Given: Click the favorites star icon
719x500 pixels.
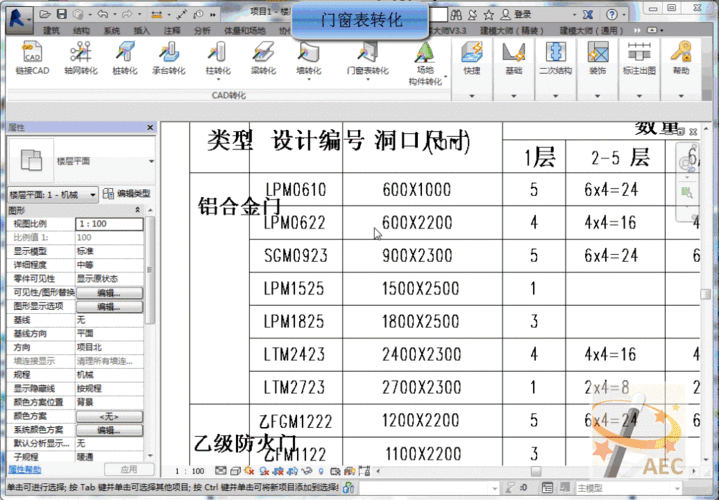Looking at the screenshot, I should (x=489, y=15).
